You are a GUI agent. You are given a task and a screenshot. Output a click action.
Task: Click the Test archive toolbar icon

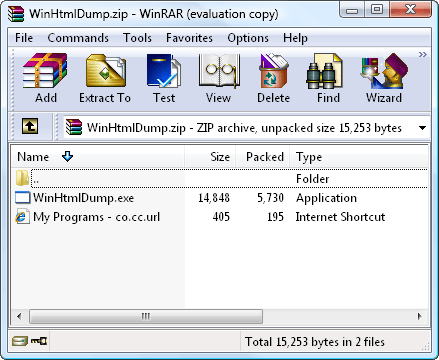(x=164, y=71)
